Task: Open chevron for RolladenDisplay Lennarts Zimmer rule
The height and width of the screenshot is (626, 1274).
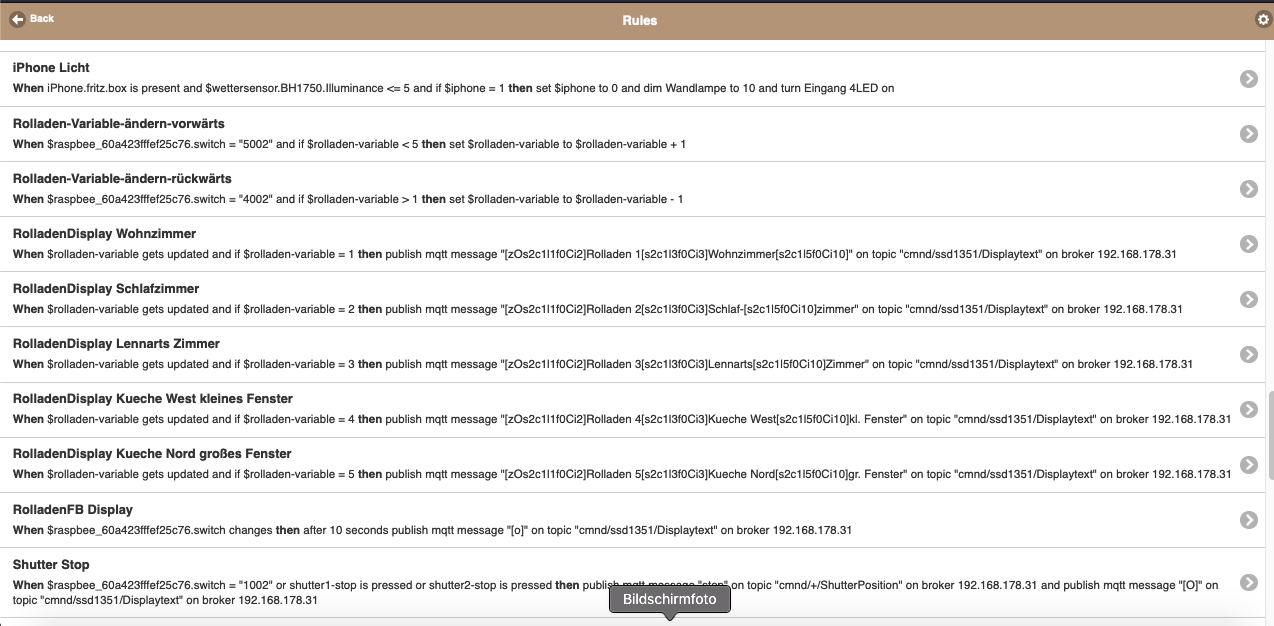Action: point(1248,353)
